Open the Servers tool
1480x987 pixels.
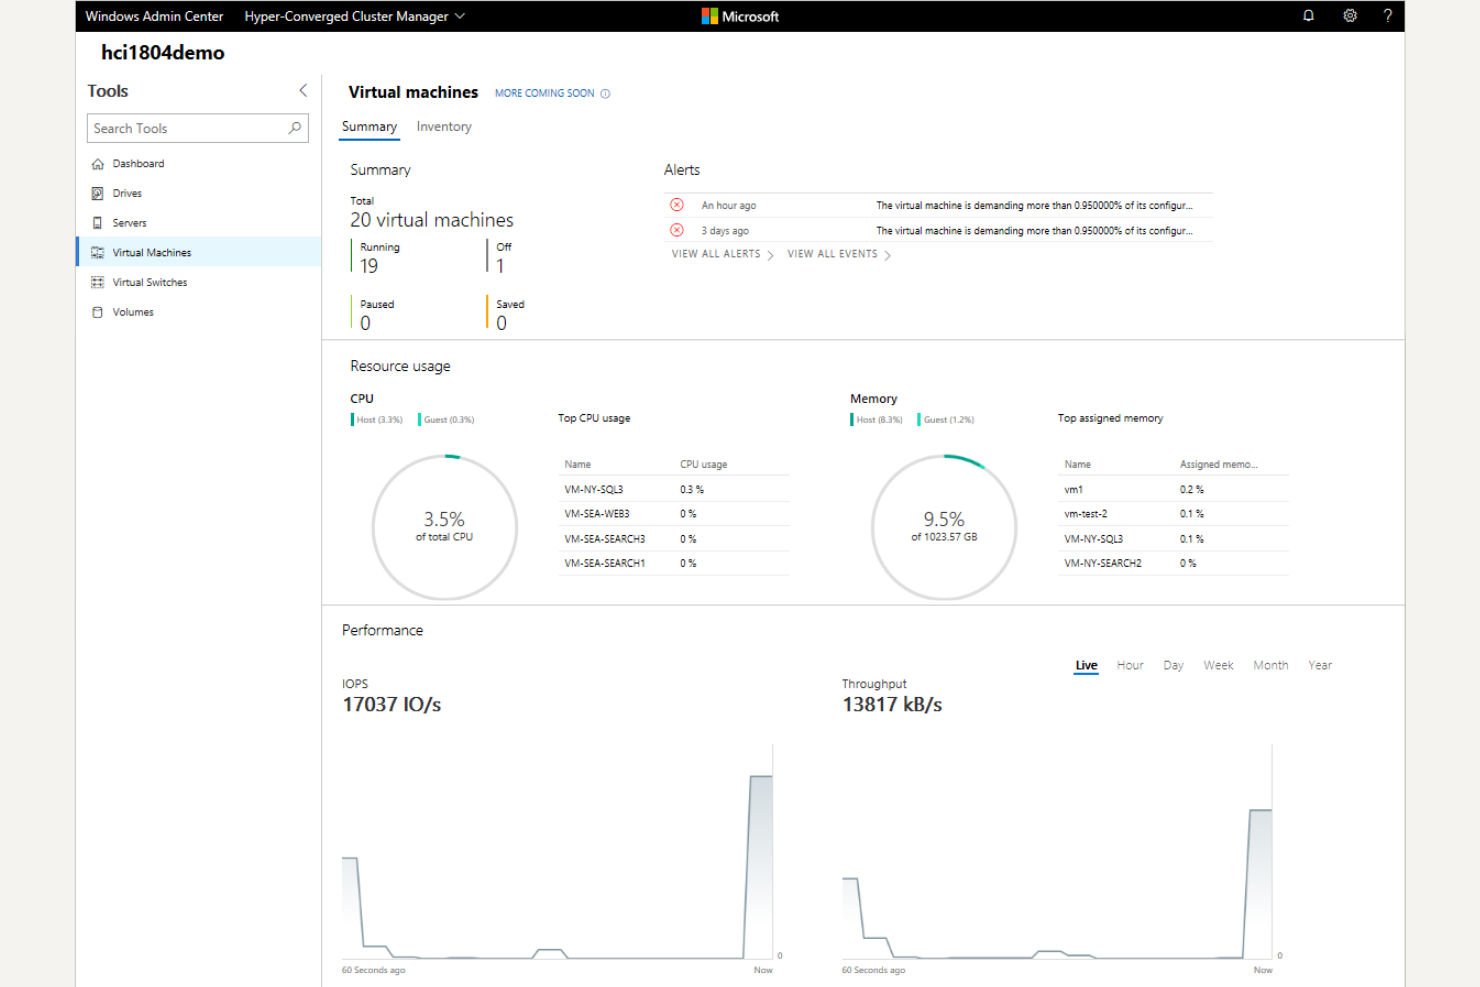pyautogui.click(x=130, y=222)
